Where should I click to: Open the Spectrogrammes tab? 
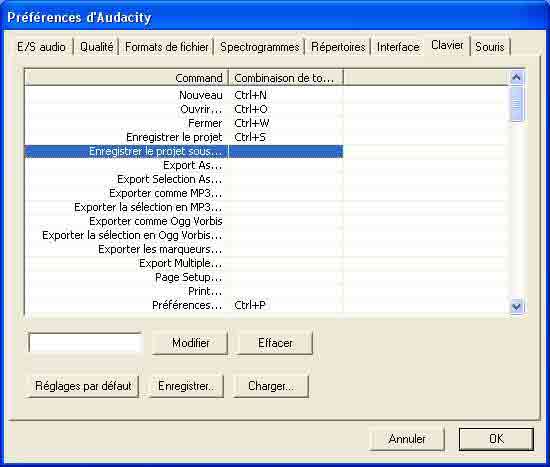260,47
